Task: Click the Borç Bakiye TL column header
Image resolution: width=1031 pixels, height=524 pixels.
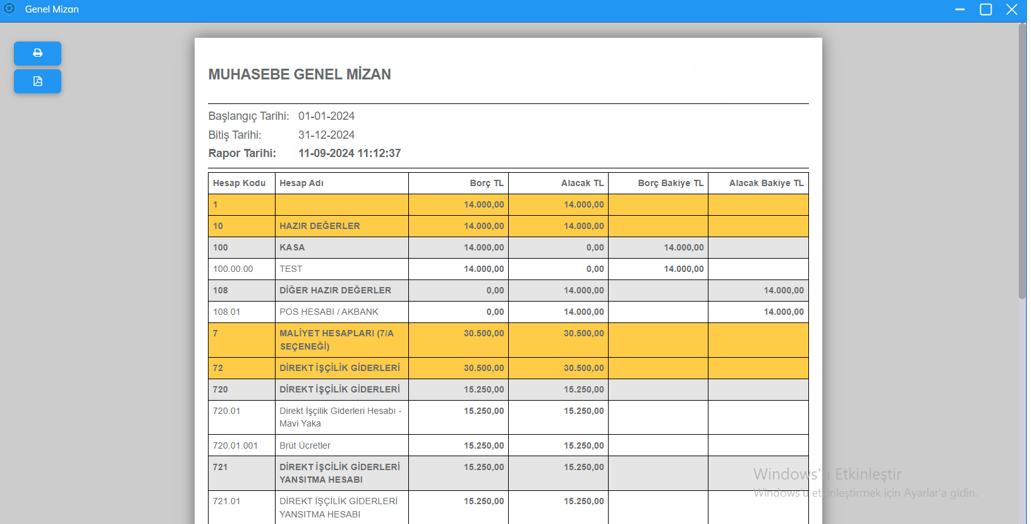Action: (x=670, y=184)
